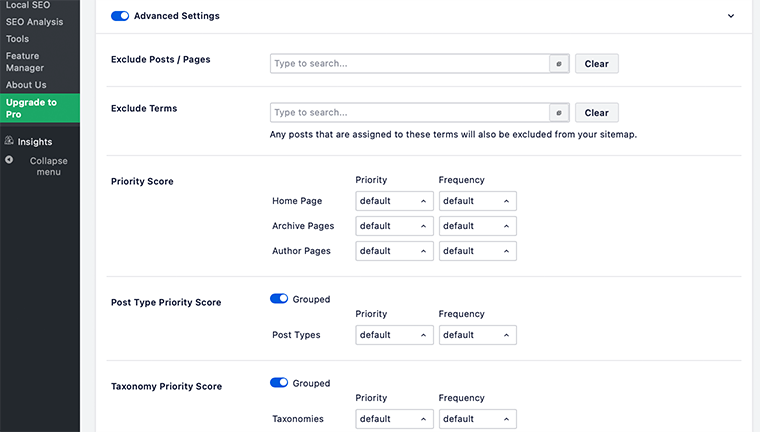Collapse Advanced Settings using the chevron

tap(731, 16)
